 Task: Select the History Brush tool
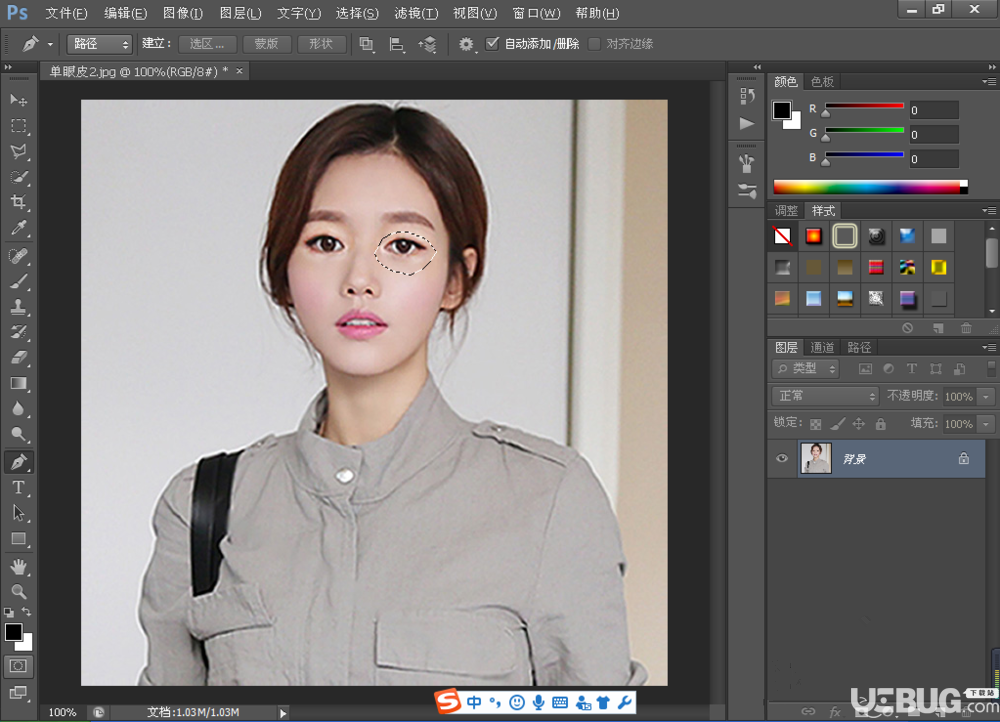click(18, 332)
